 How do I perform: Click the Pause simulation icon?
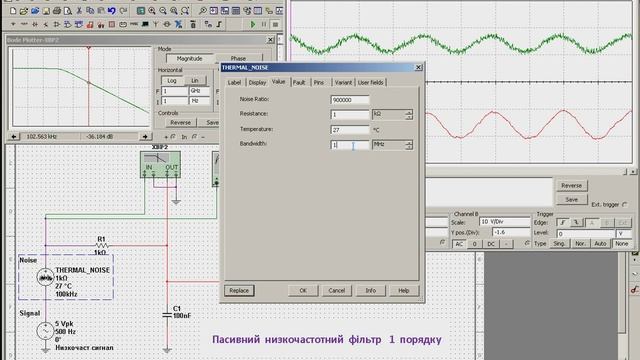coord(264,24)
